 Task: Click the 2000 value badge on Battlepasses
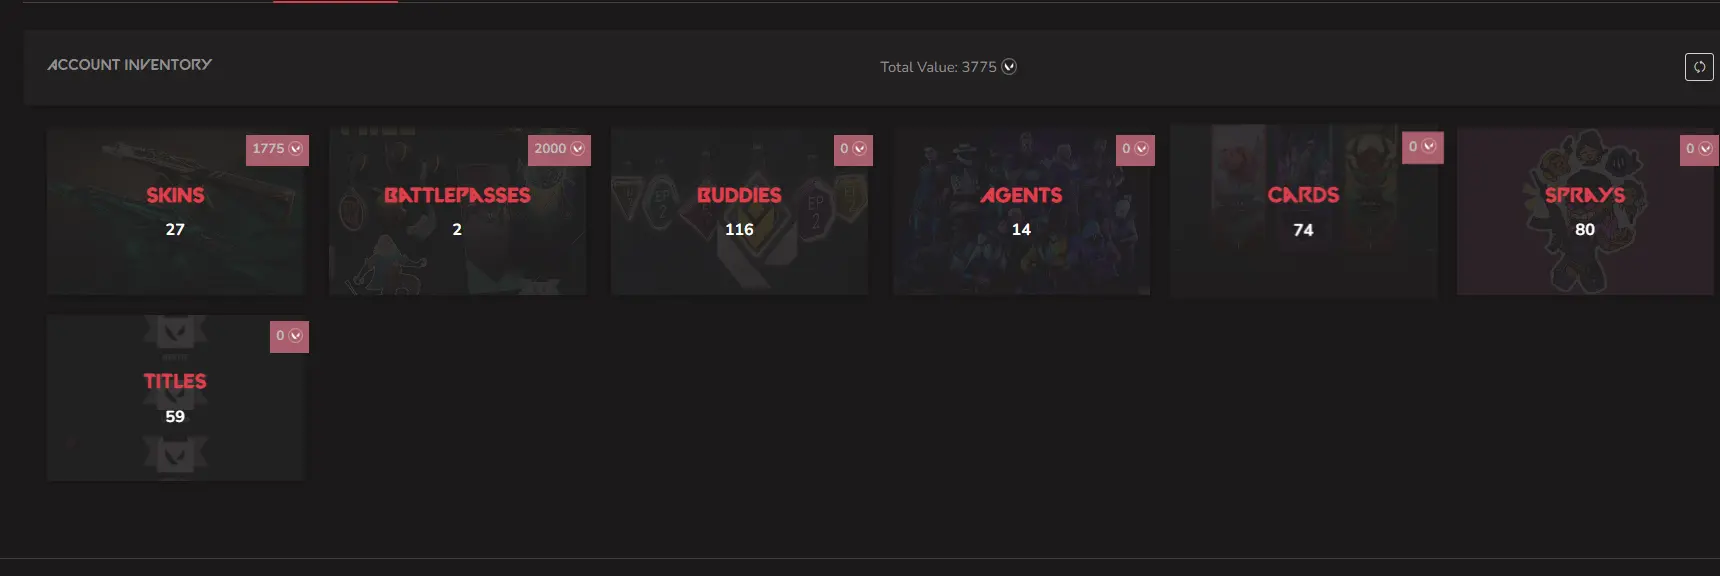559,149
